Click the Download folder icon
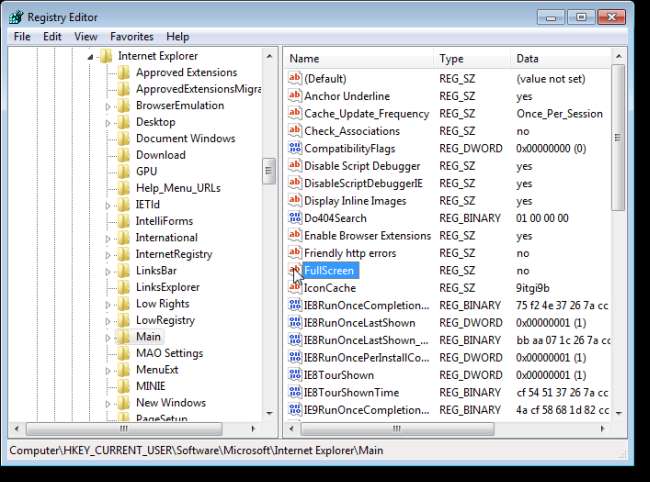The image size is (650, 482). tap(124, 155)
